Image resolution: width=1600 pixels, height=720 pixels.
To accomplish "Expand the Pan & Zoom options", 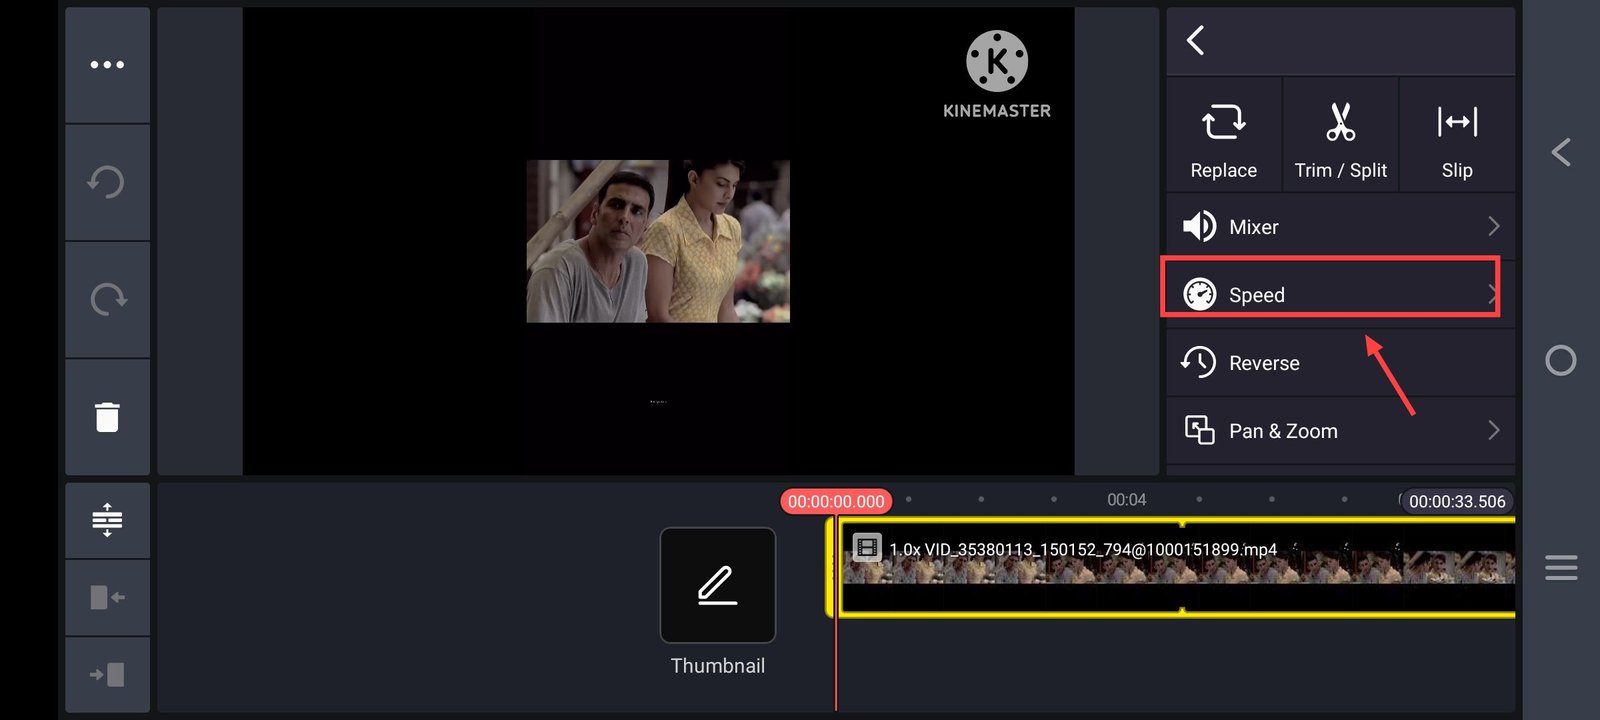I will pyautogui.click(x=1340, y=431).
